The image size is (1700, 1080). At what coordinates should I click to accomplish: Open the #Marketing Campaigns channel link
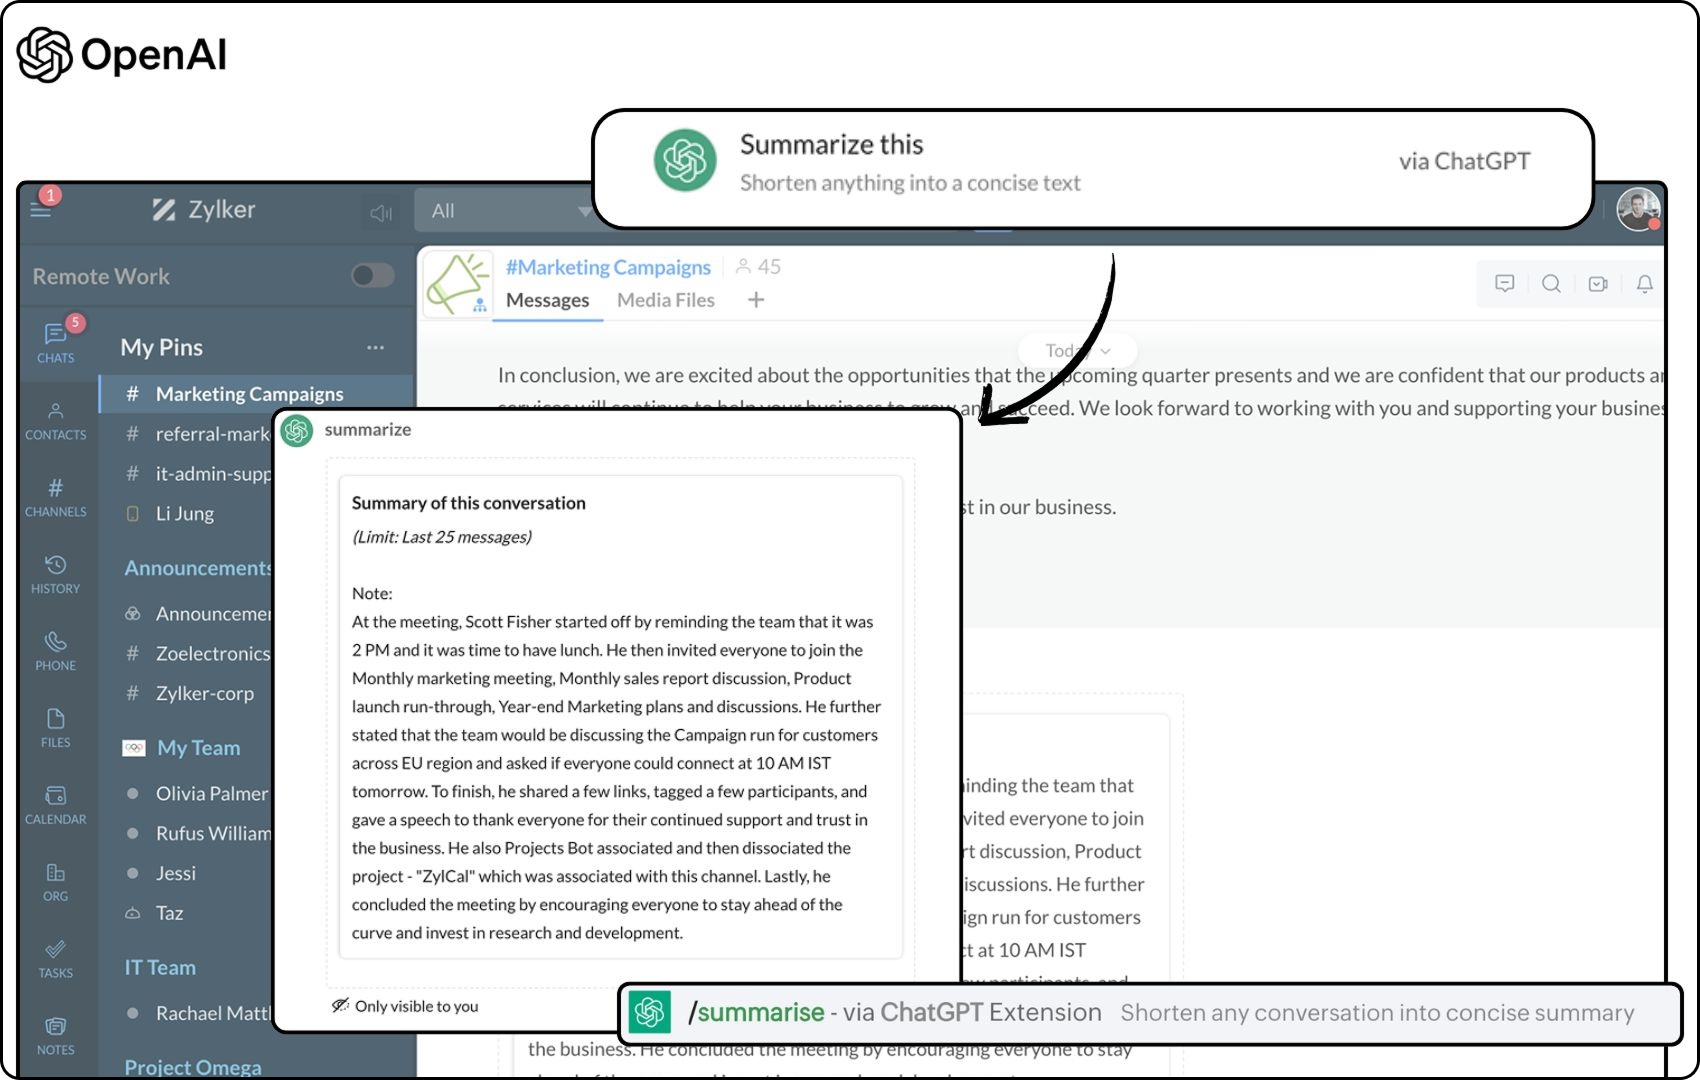tap(608, 267)
